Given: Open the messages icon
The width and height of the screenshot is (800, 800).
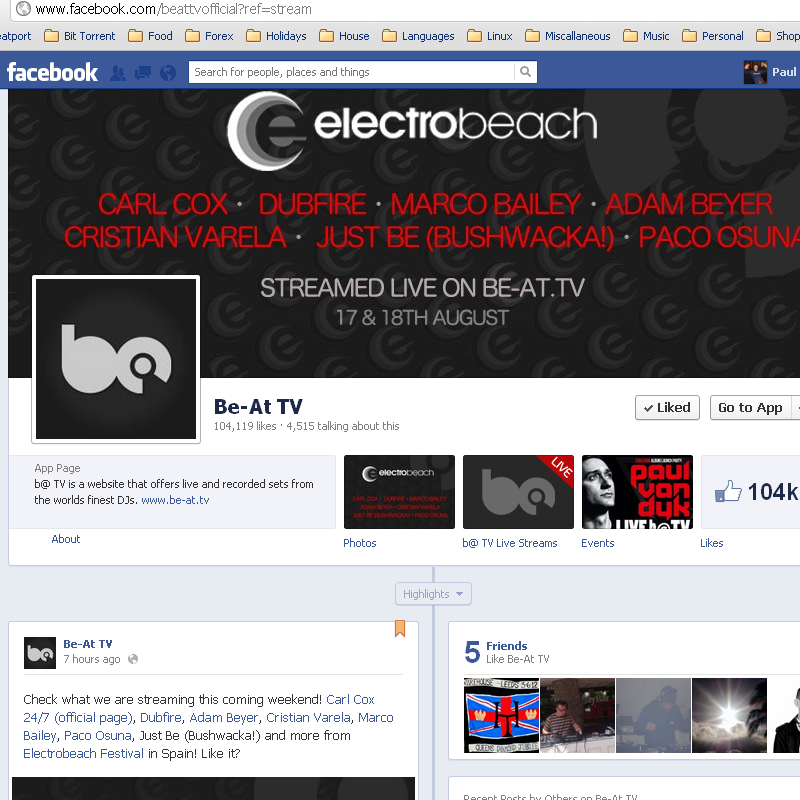Looking at the screenshot, I should pos(143,73).
